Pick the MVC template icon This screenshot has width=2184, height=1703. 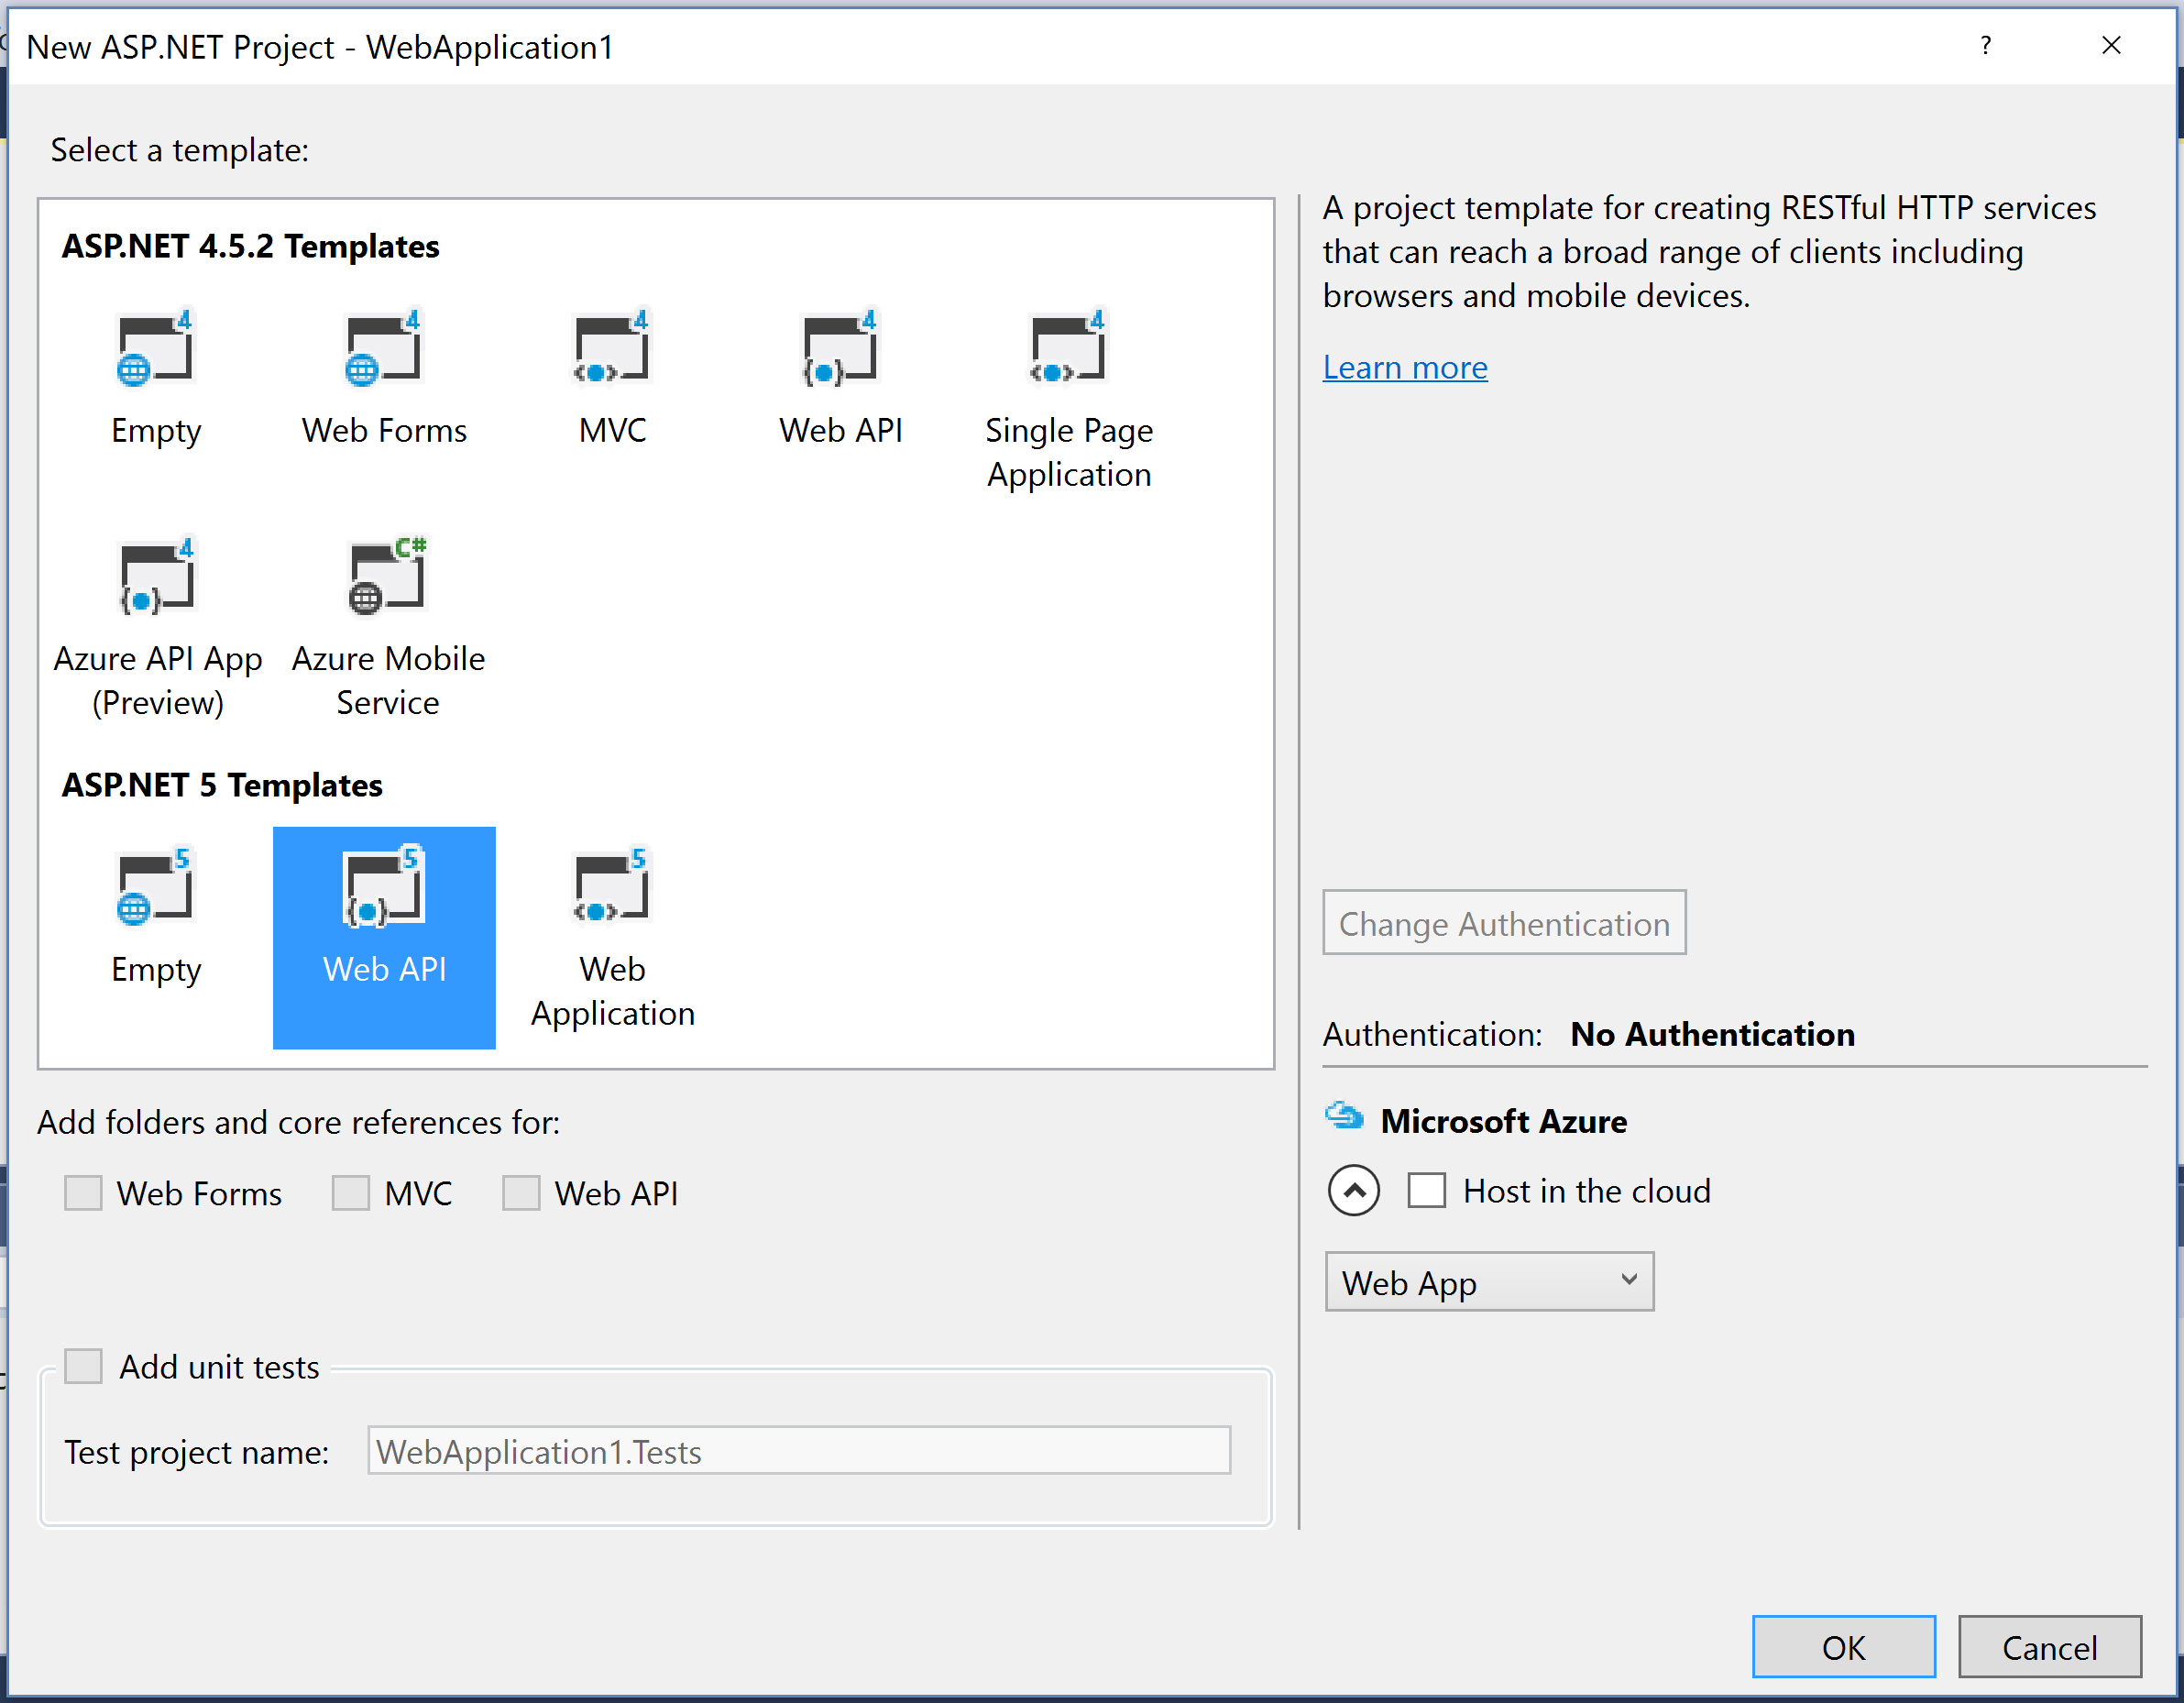coord(612,347)
